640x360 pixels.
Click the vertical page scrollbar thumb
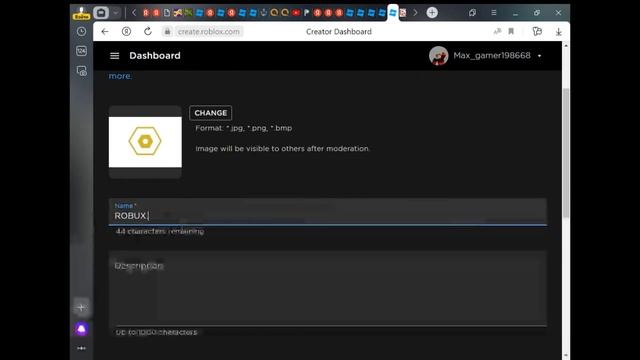[x=566, y=153]
